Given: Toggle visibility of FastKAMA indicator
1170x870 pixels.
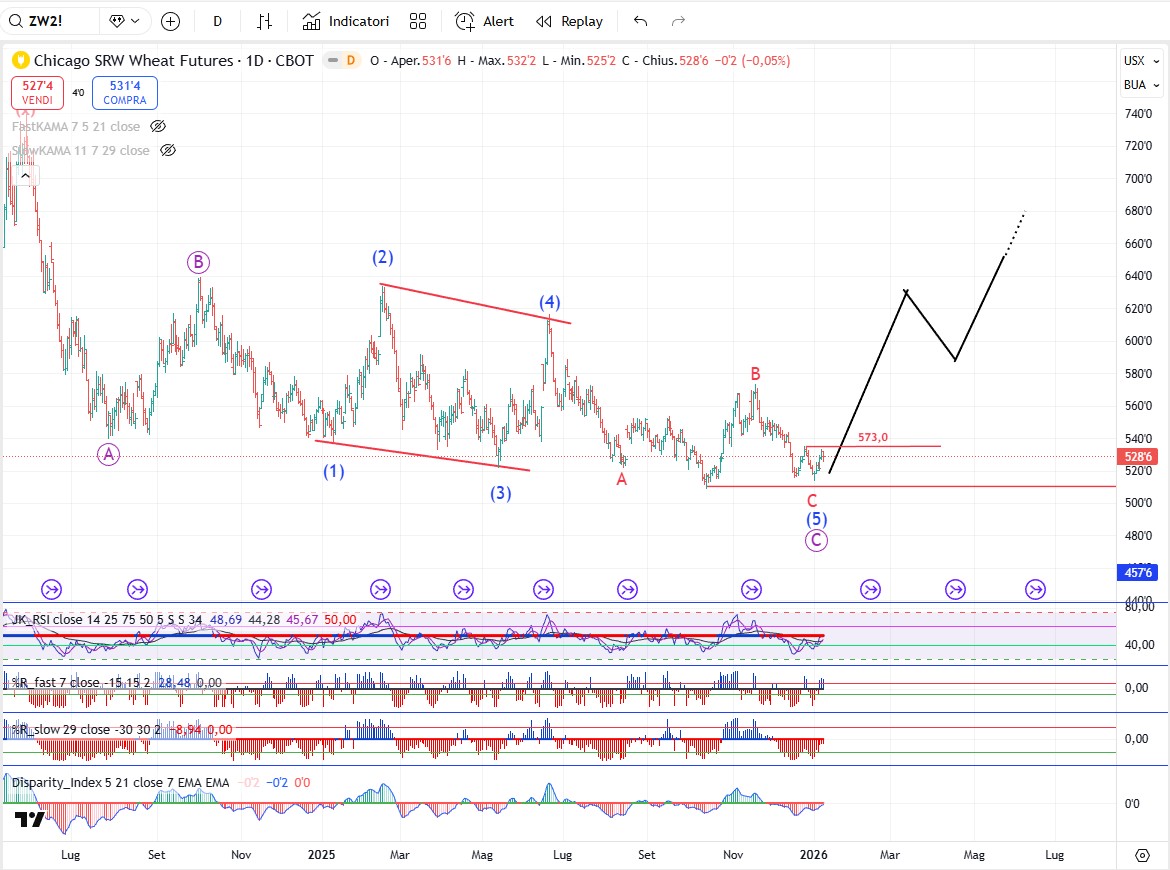Looking at the screenshot, I should click(157, 127).
